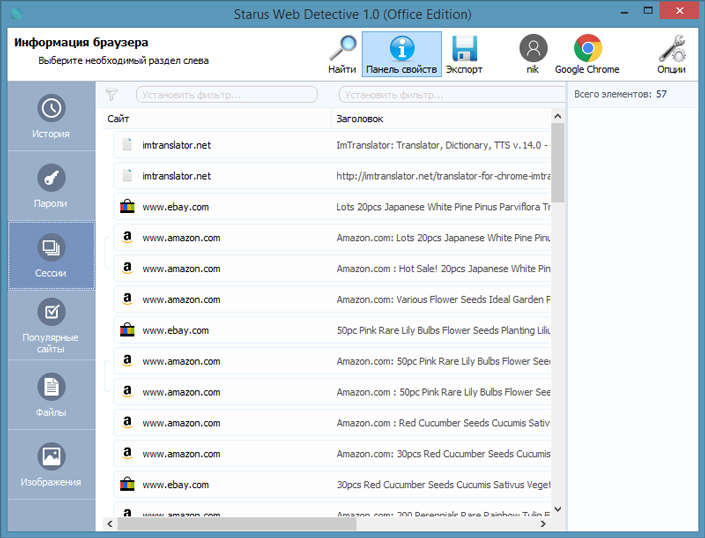The image size is (705, 538).
Task: Select the Сессии sidebar section
Action: pyautogui.click(x=51, y=255)
